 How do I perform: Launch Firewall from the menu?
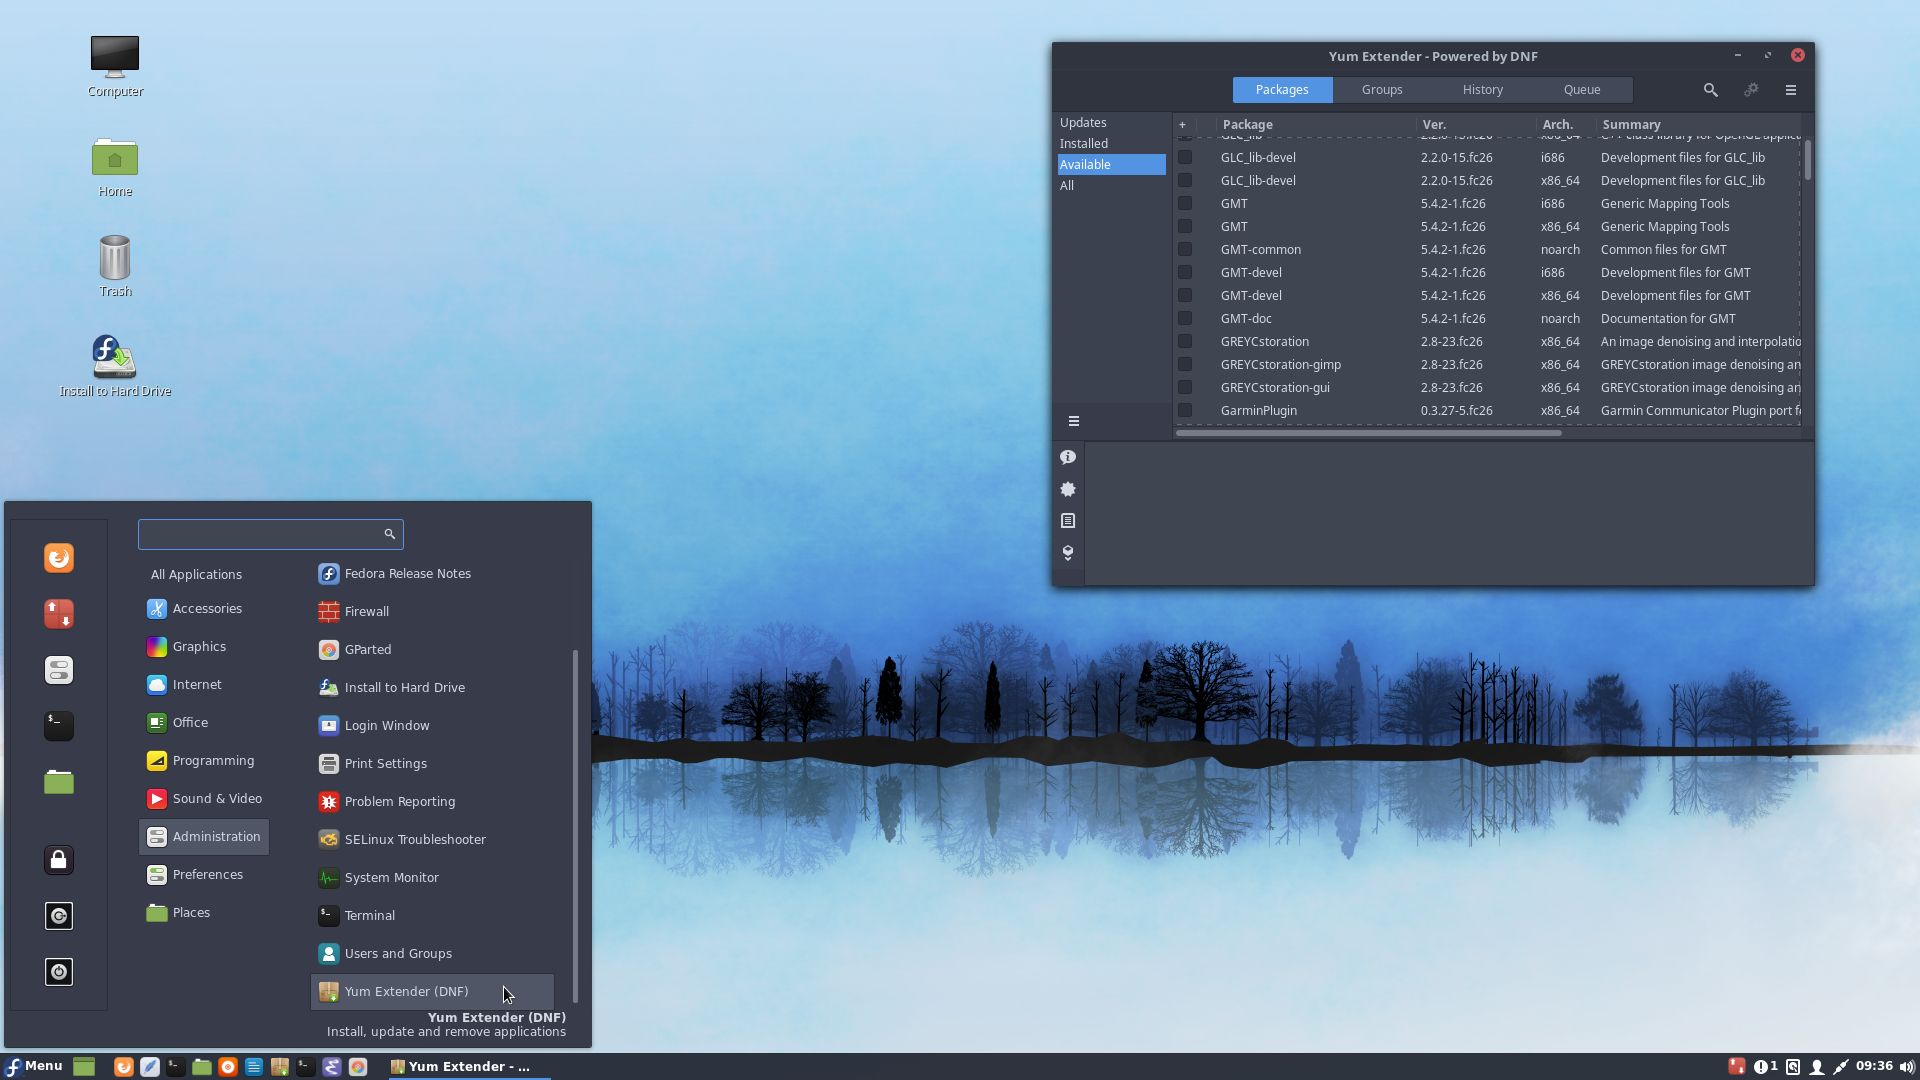click(432, 612)
